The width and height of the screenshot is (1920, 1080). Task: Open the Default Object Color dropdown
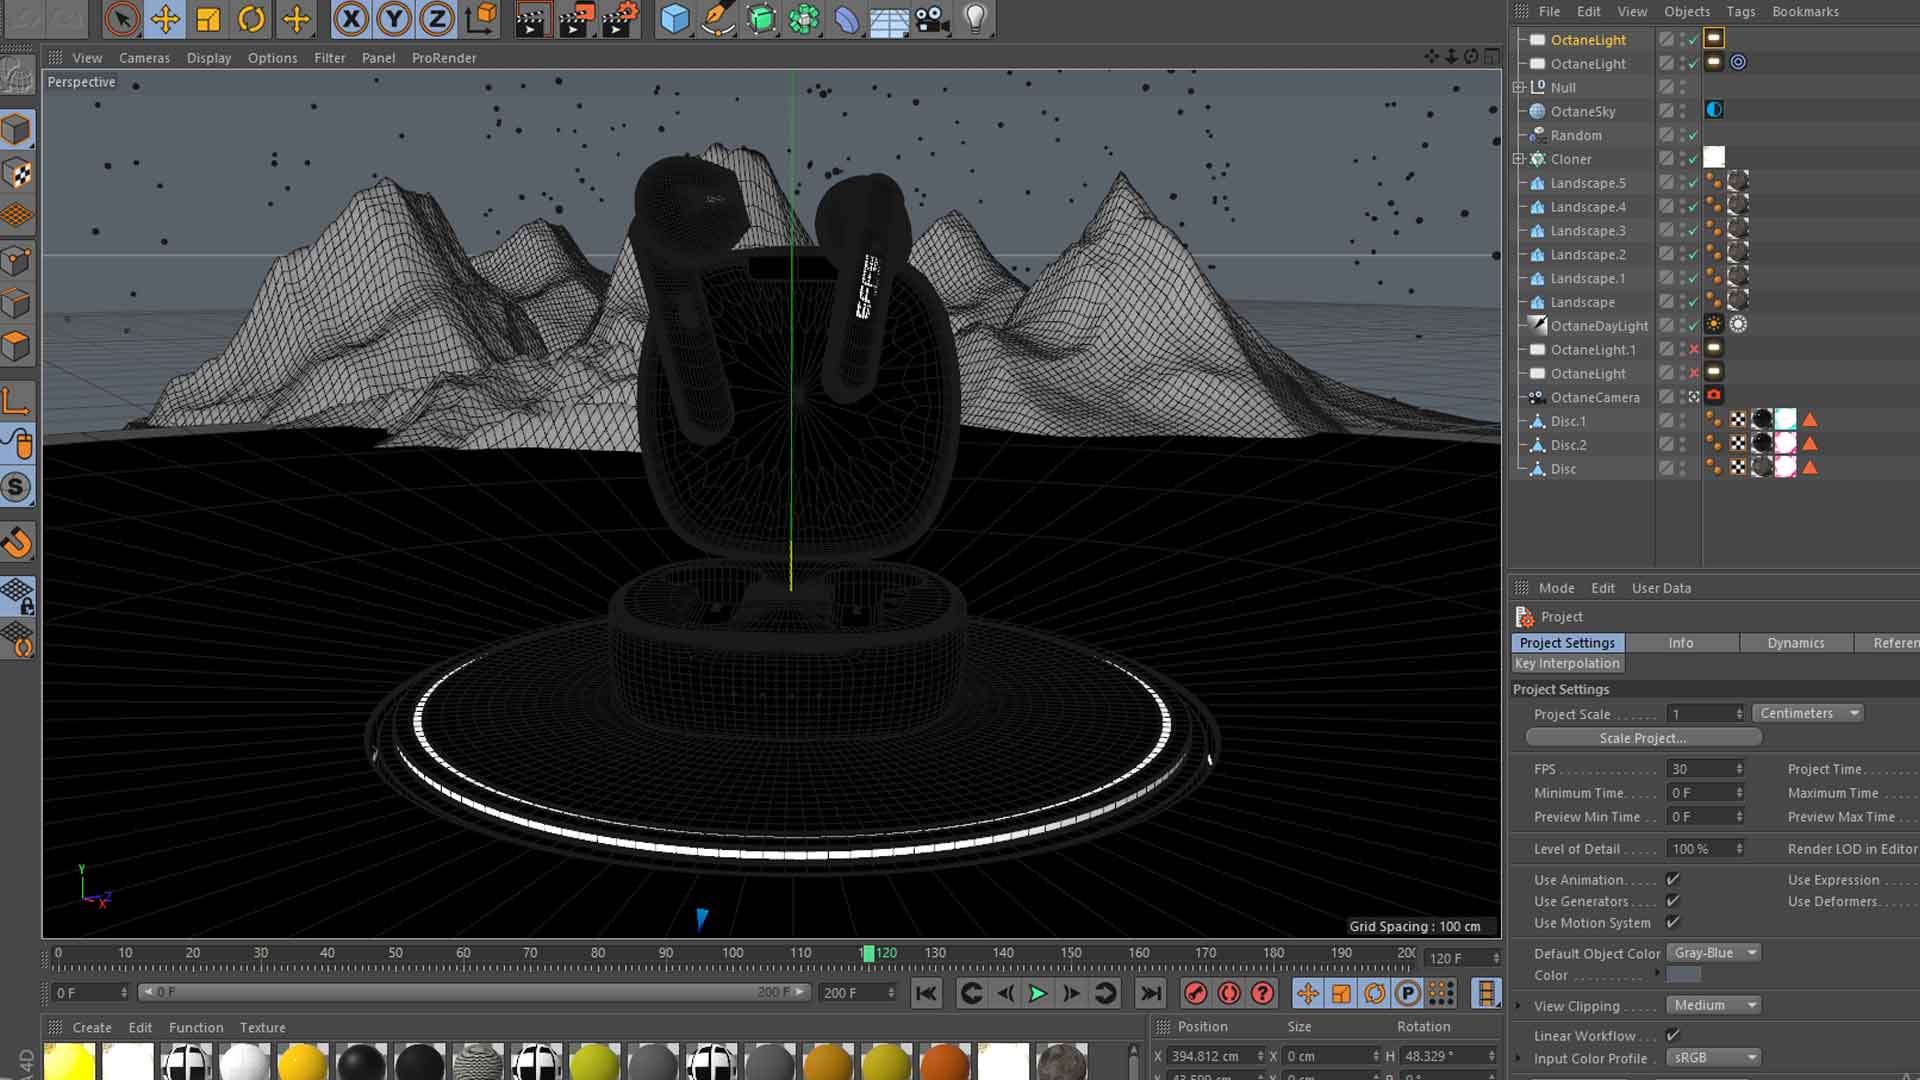point(1713,952)
